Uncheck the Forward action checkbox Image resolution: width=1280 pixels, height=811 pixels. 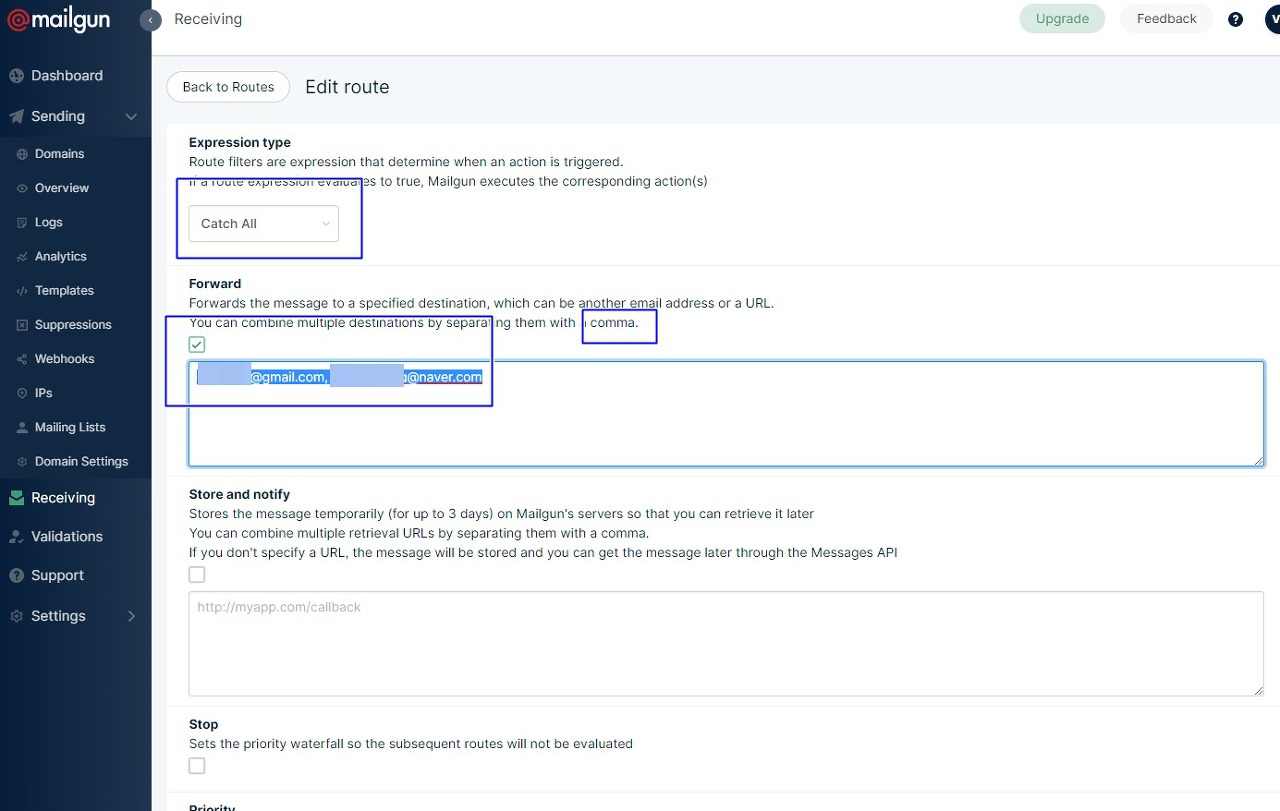click(x=197, y=345)
